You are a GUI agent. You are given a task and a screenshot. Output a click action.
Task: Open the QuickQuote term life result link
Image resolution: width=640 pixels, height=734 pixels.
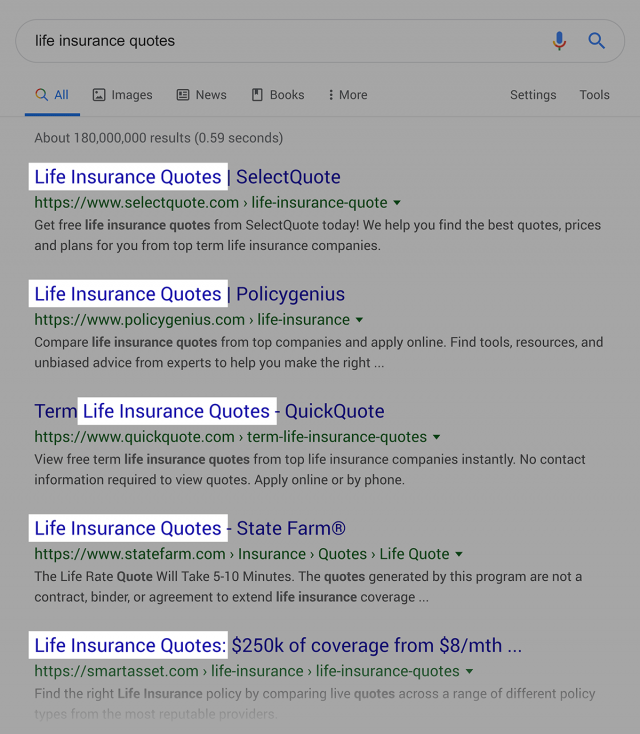tap(209, 411)
